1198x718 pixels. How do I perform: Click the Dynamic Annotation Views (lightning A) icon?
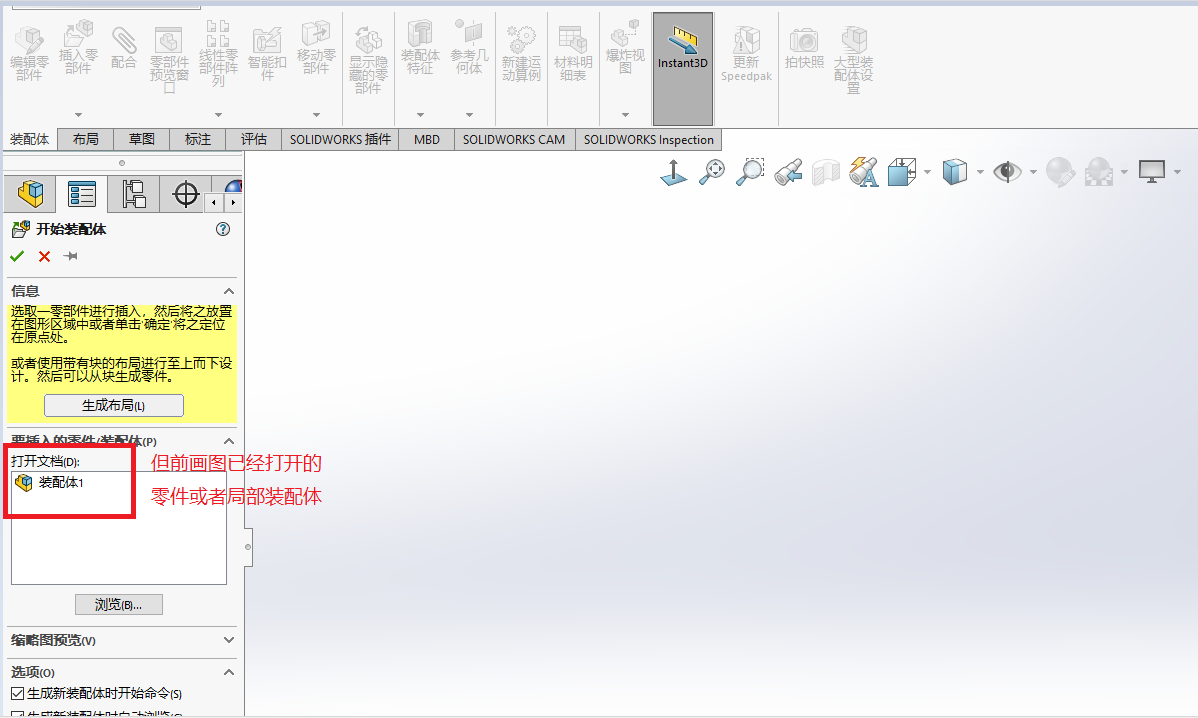click(x=863, y=172)
